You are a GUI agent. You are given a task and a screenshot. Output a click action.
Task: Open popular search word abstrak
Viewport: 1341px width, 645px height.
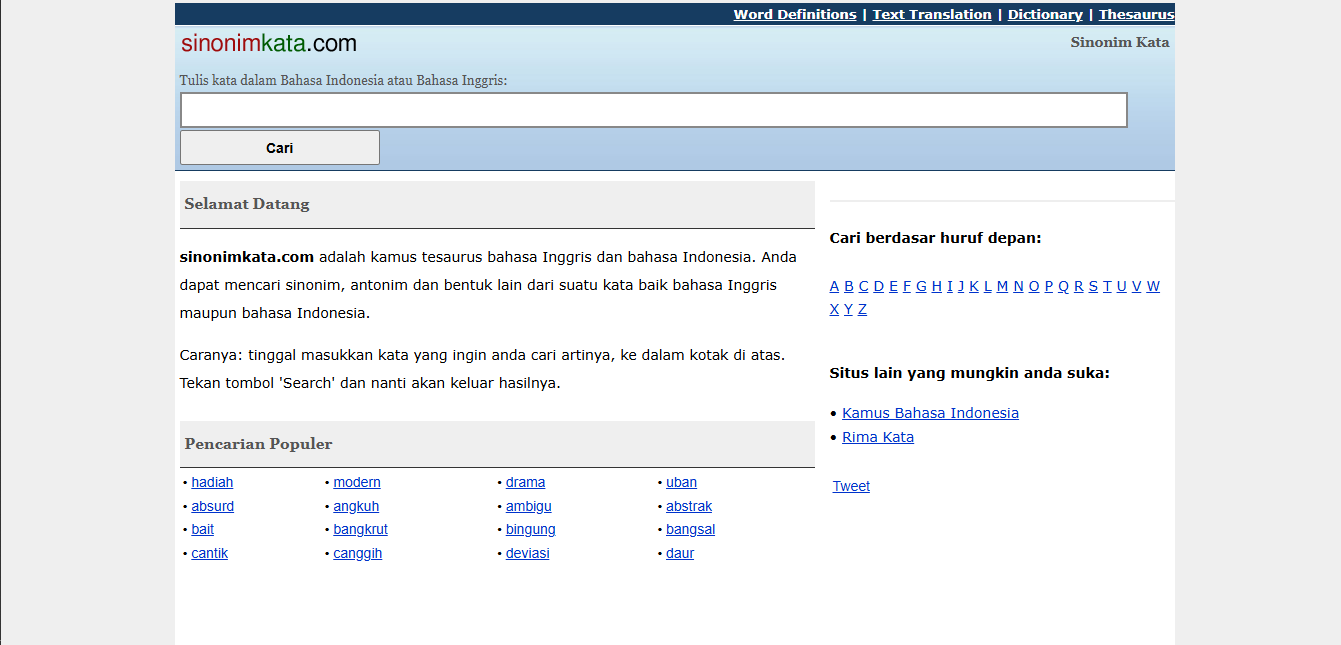point(690,506)
